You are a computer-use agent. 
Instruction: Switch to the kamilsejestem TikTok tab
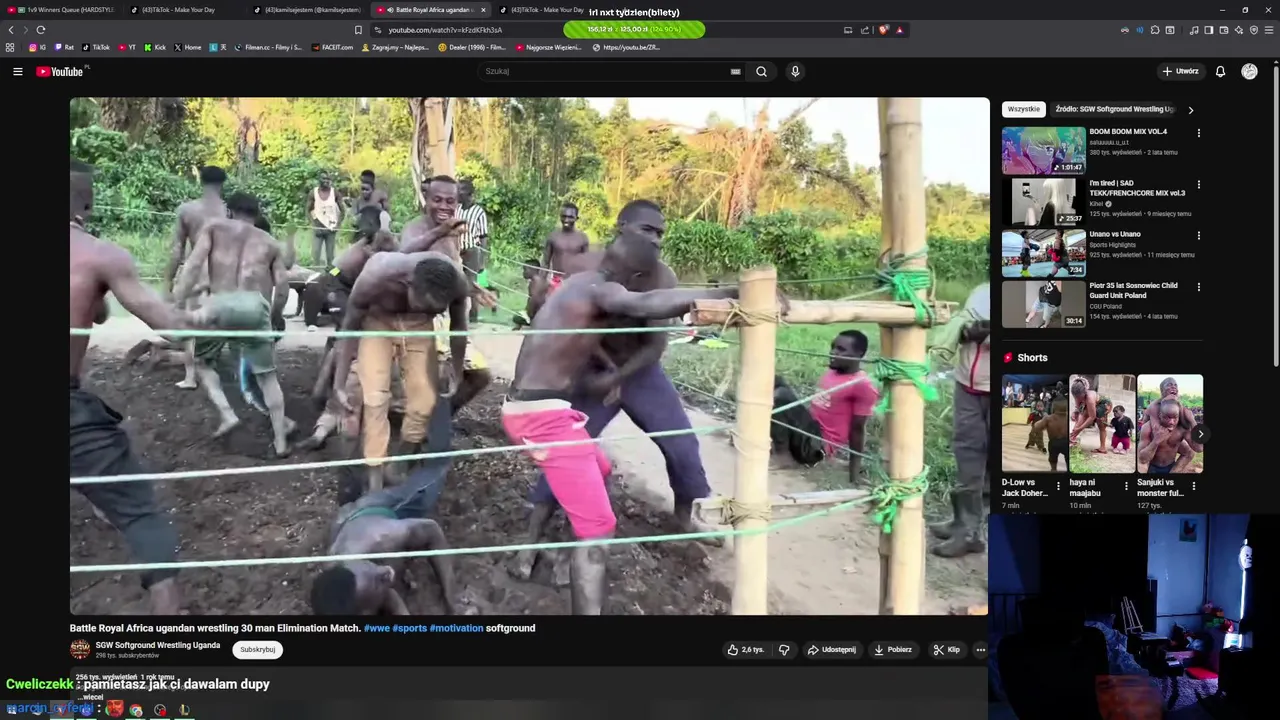click(307, 10)
